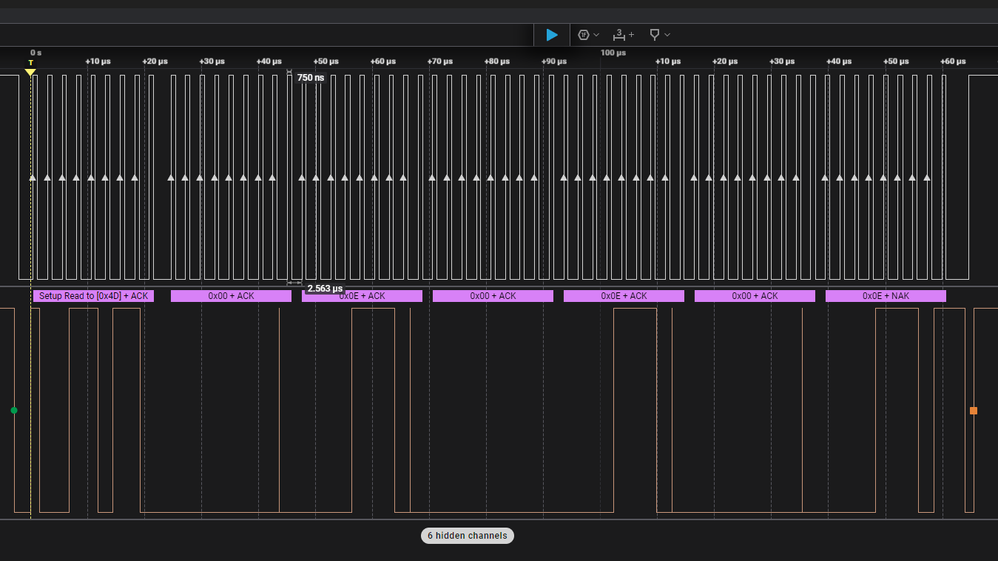The image size is (998, 561).
Task: Open the dropdown next to the hexagon icon
Action: (x=596, y=35)
